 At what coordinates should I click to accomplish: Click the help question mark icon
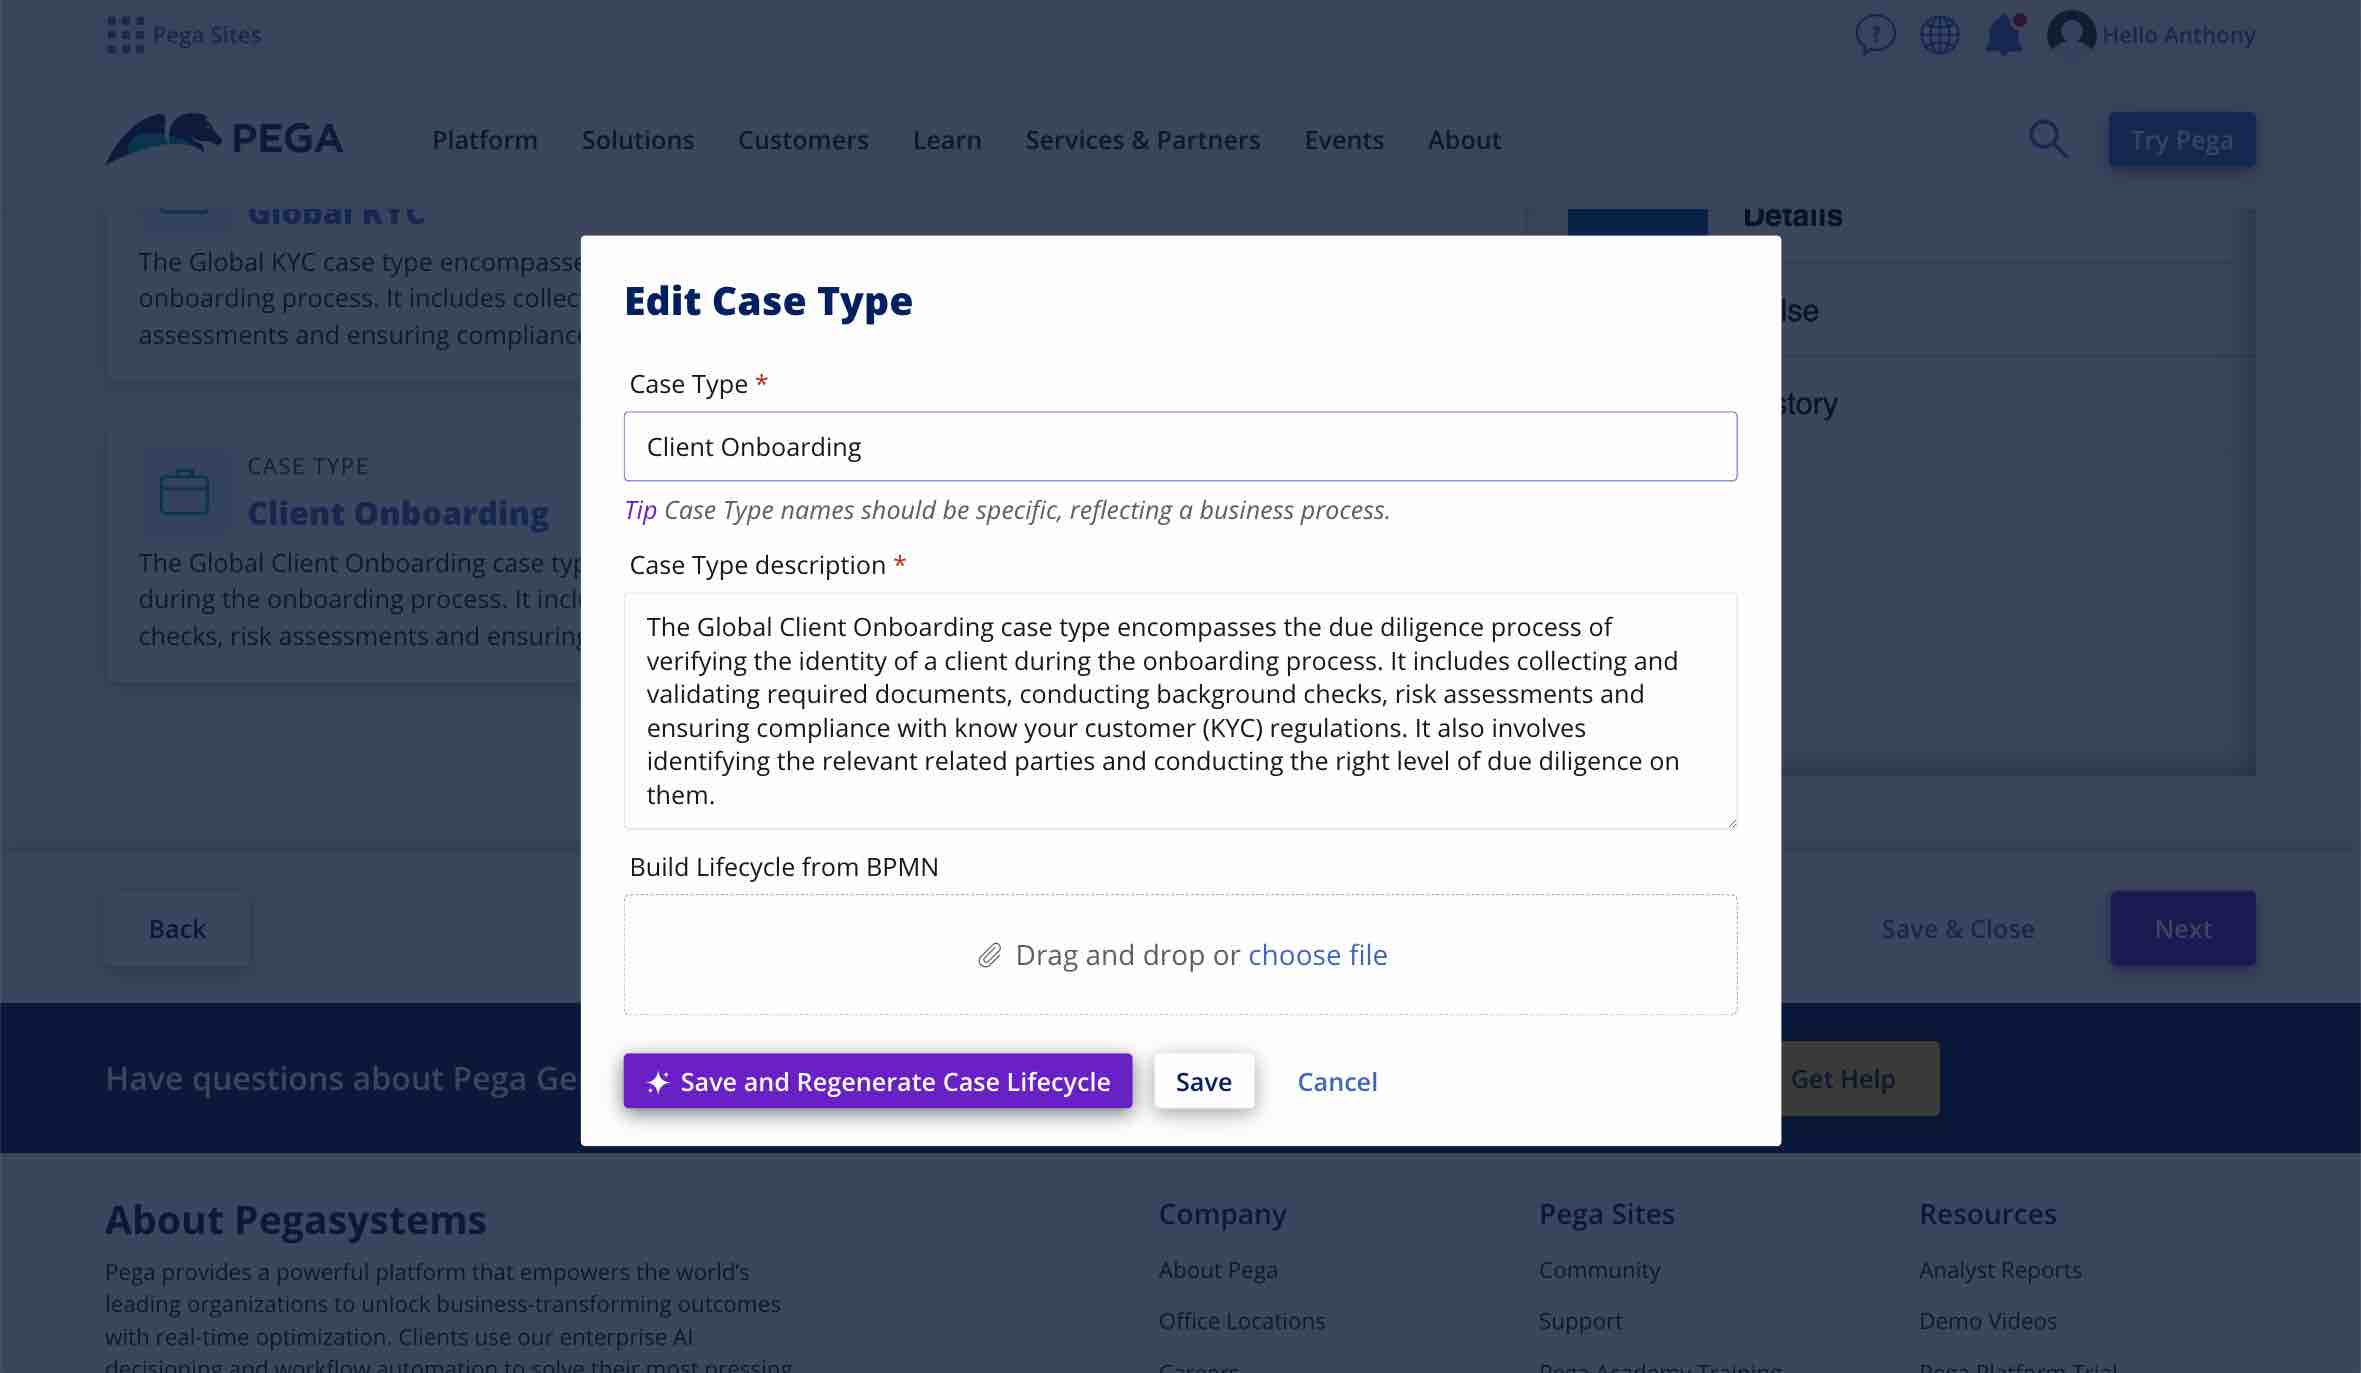click(1874, 34)
